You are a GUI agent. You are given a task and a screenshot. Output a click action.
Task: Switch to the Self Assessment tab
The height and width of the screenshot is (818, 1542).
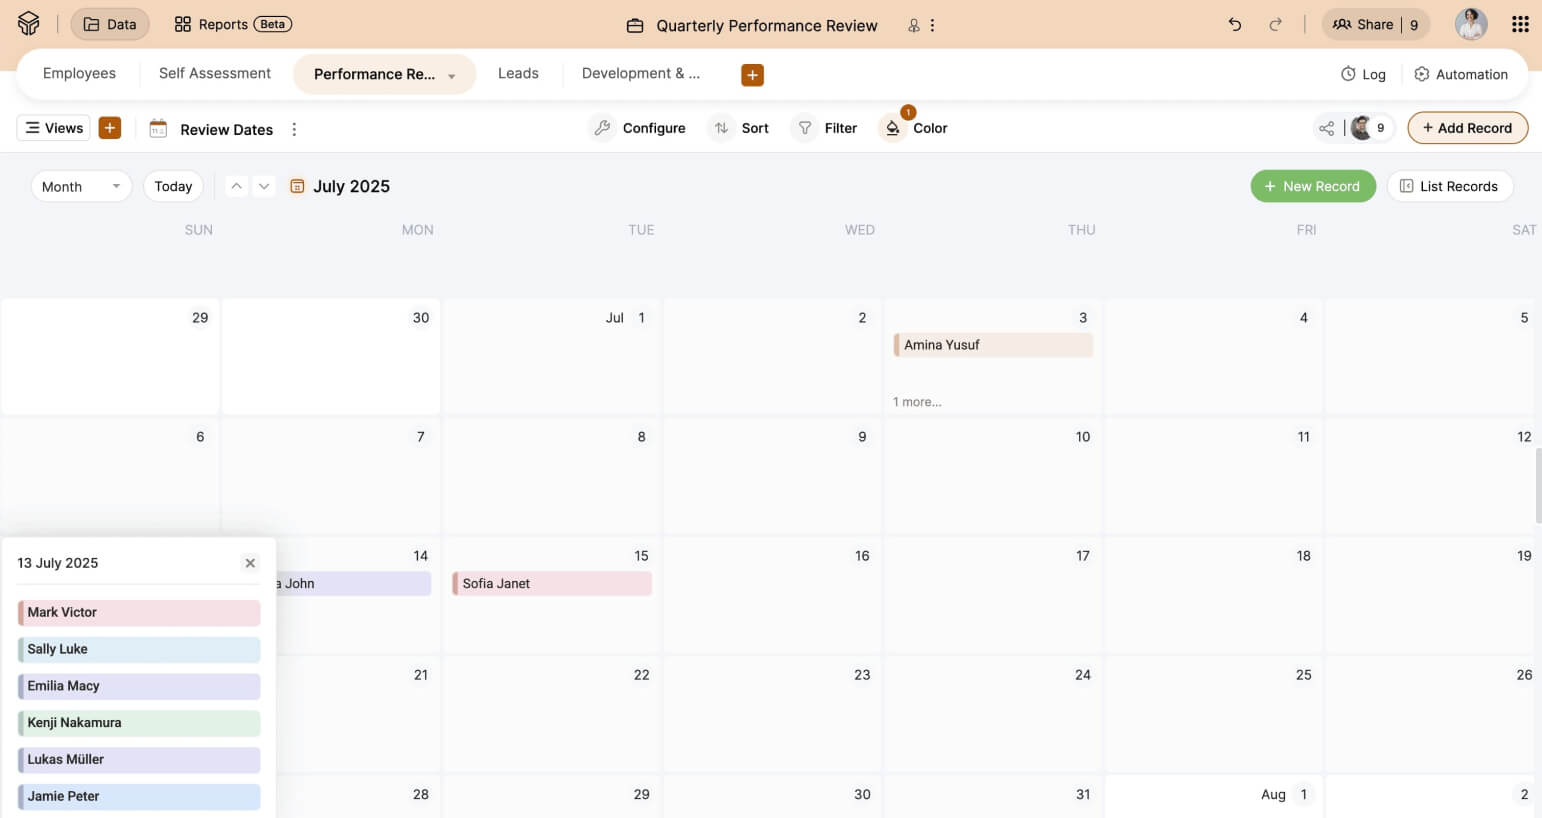[215, 74]
